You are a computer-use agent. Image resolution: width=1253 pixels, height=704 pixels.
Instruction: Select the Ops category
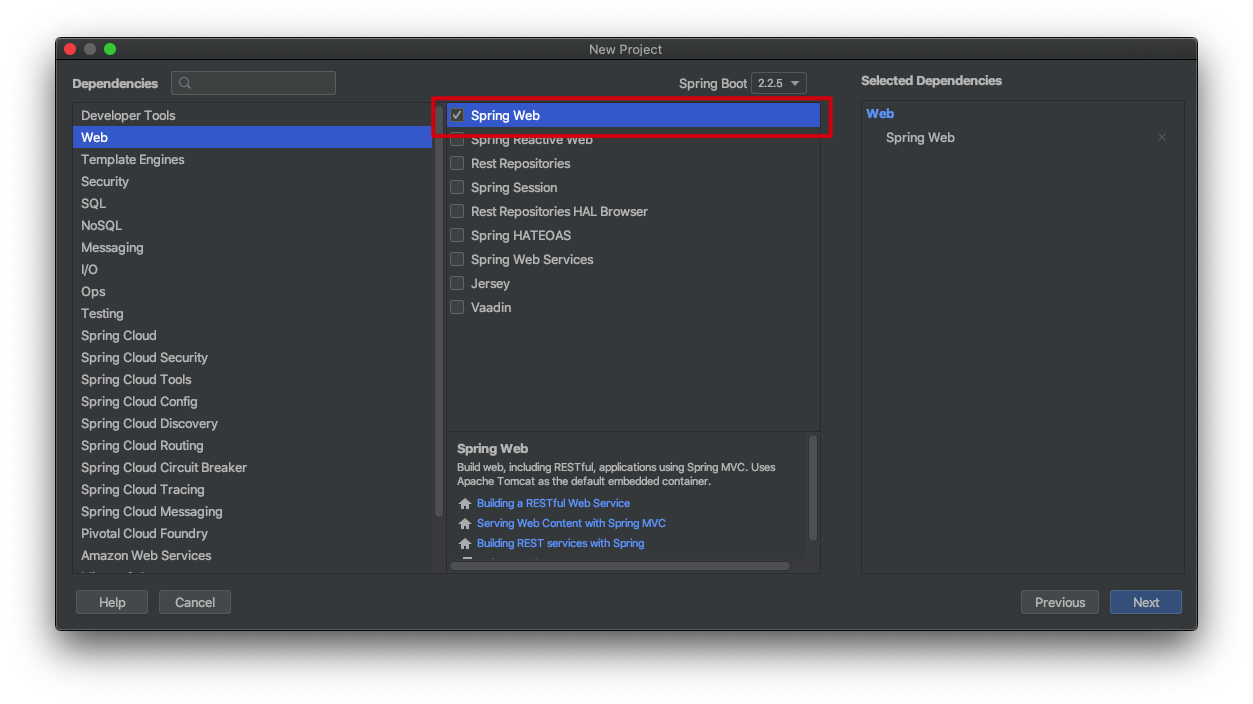click(253, 291)
